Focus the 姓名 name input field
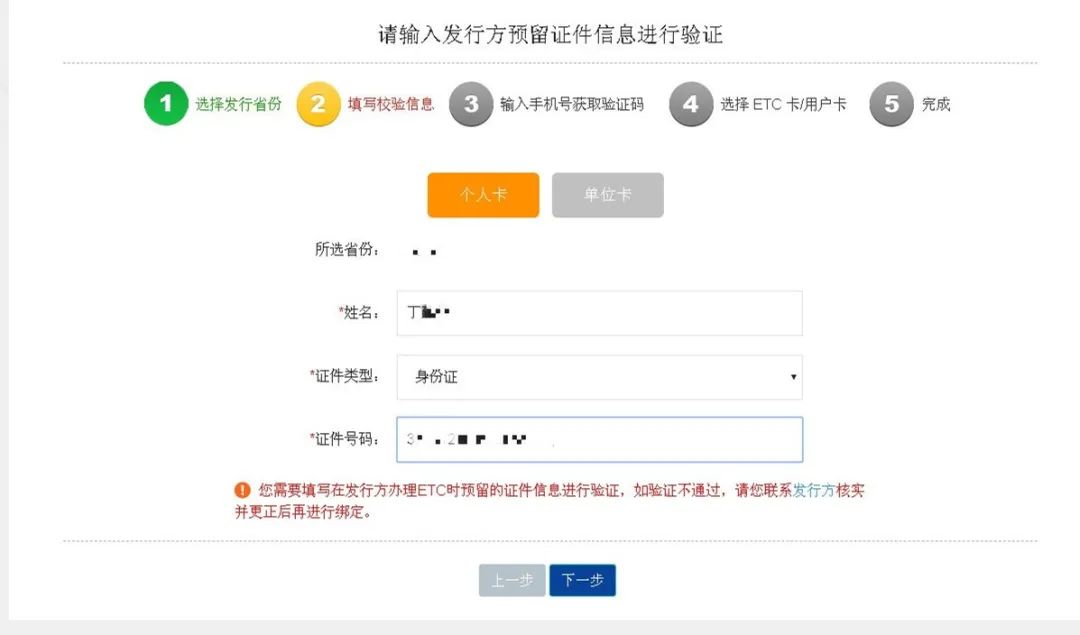1080x635 pixels. [x=599, y=313]
